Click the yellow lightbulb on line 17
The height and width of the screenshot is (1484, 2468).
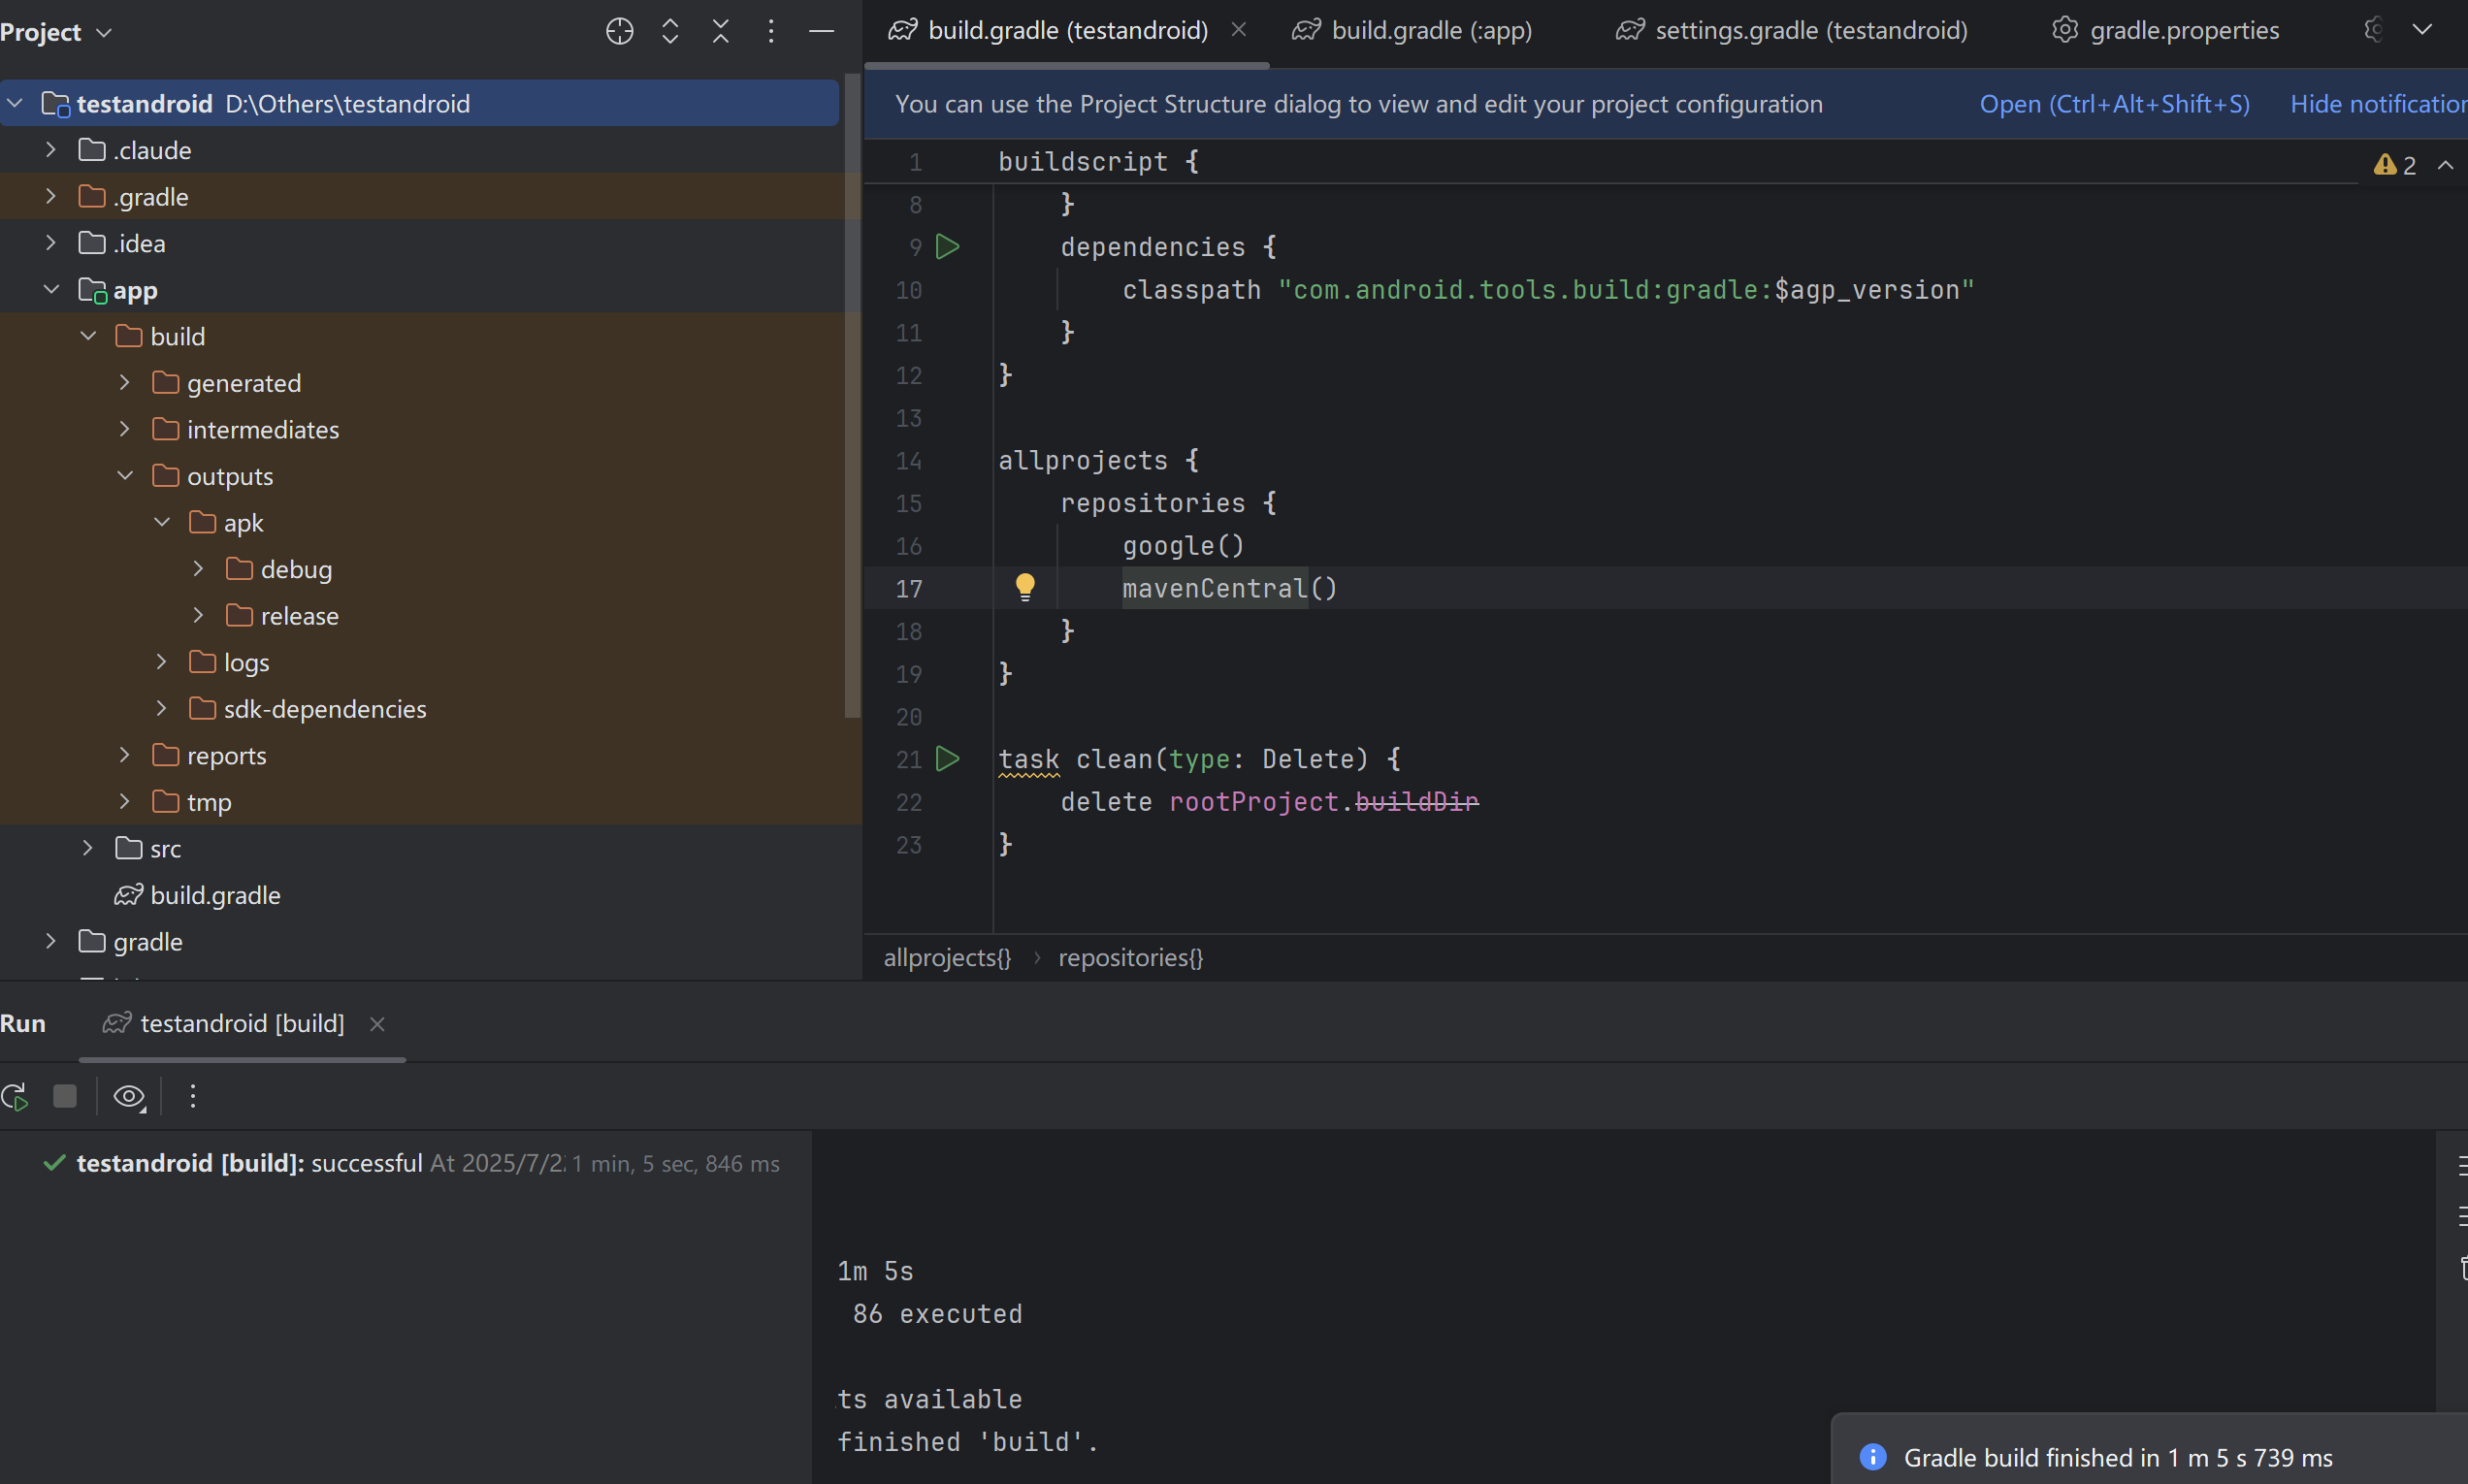click(x=1025, y=587)
